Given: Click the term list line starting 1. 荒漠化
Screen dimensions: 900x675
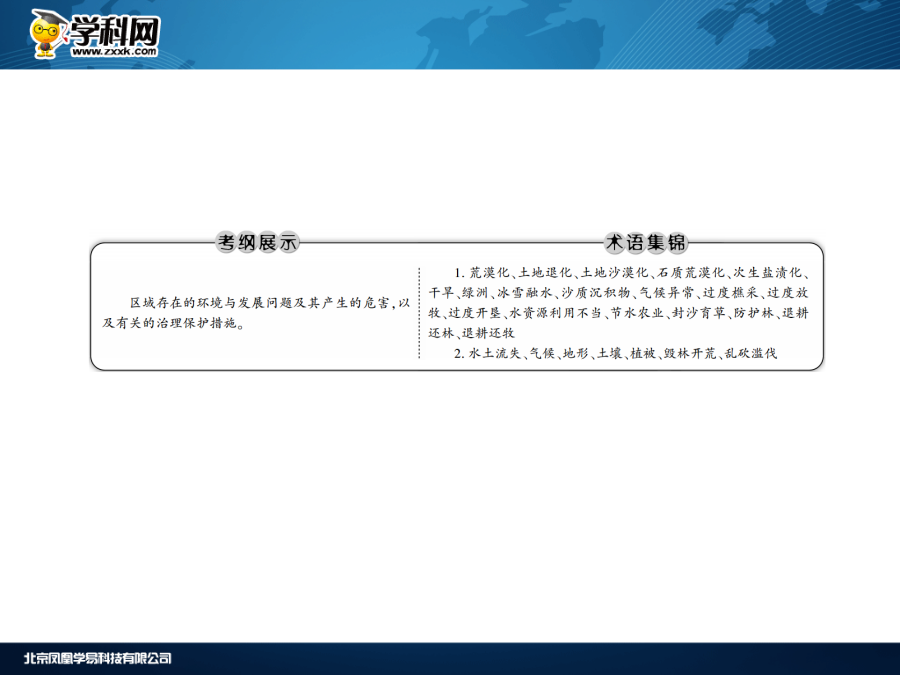Looking at the screenshot, I should click(632, 273).
